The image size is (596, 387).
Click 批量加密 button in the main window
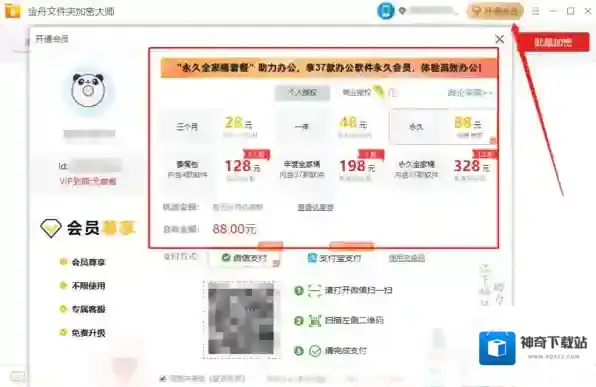click(x=553, y=42)
